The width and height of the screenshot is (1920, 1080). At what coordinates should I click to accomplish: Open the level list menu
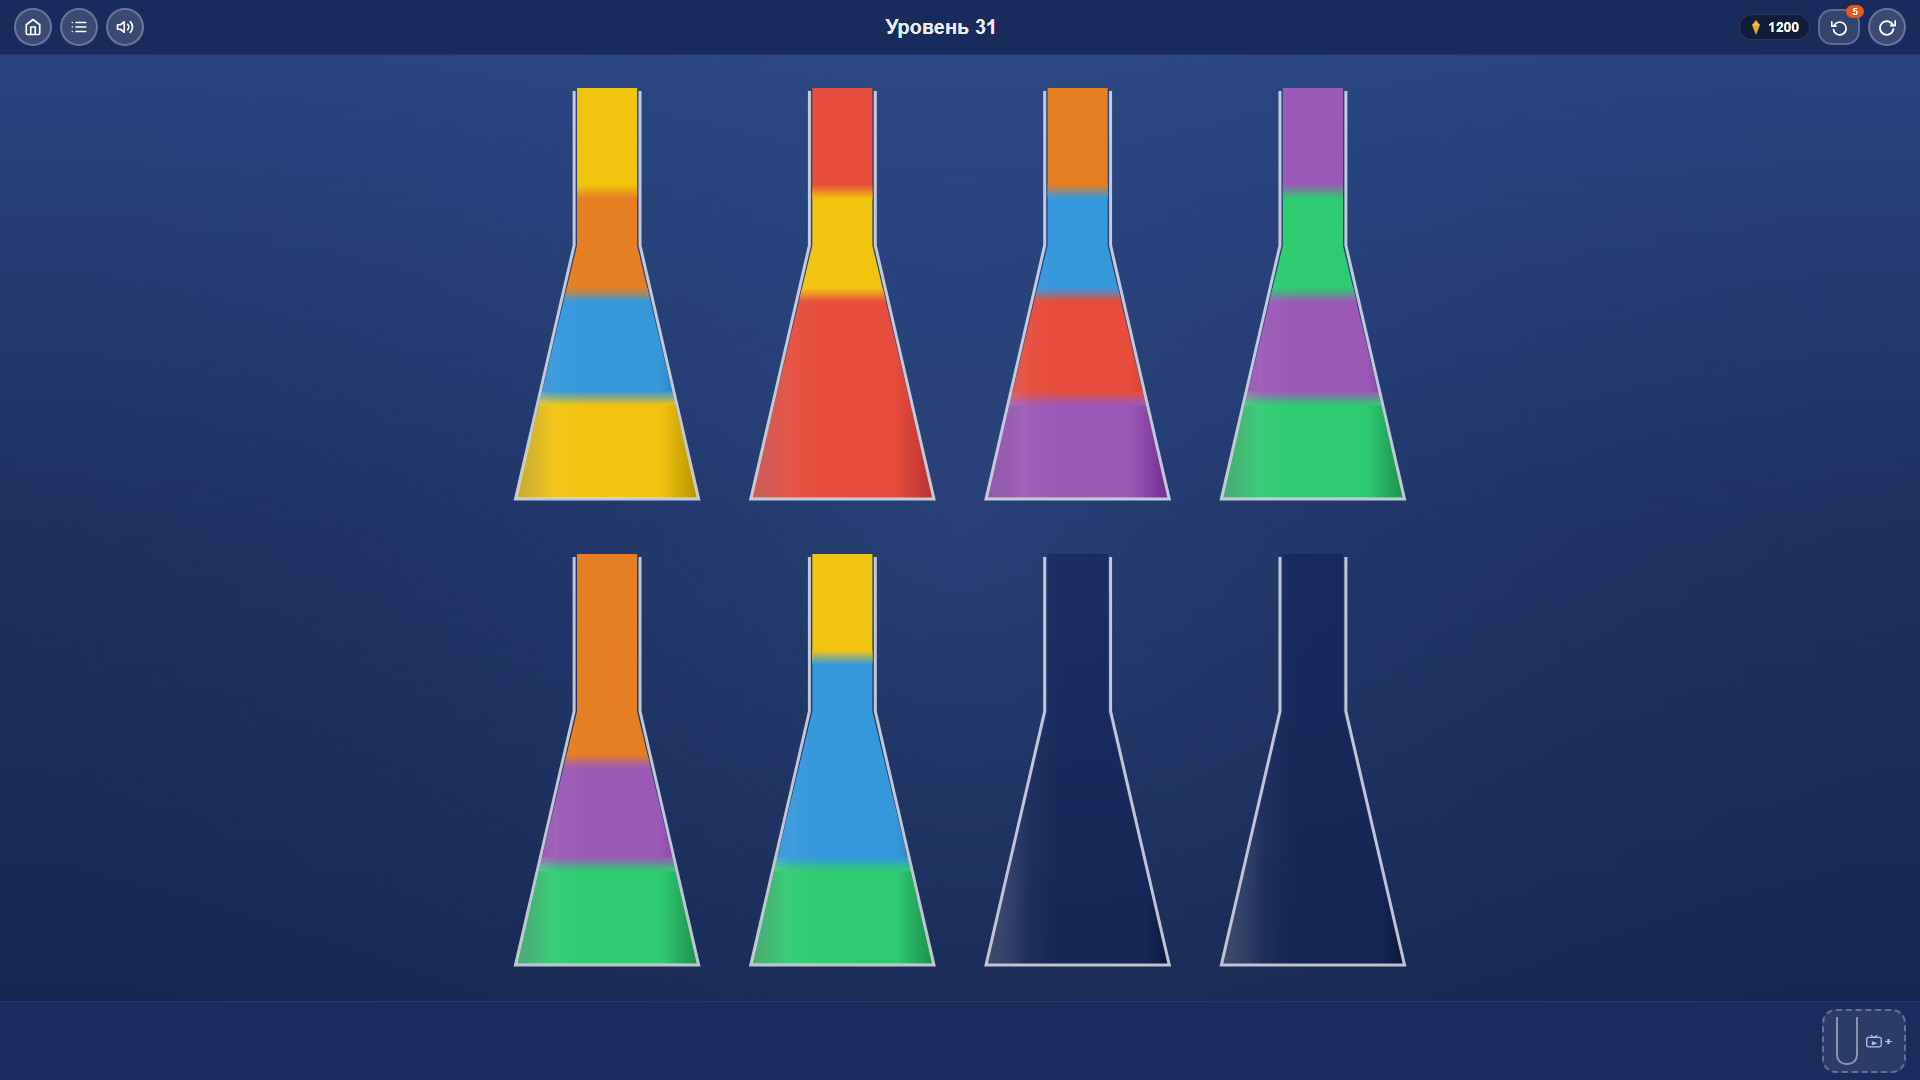tap(79, 27)
